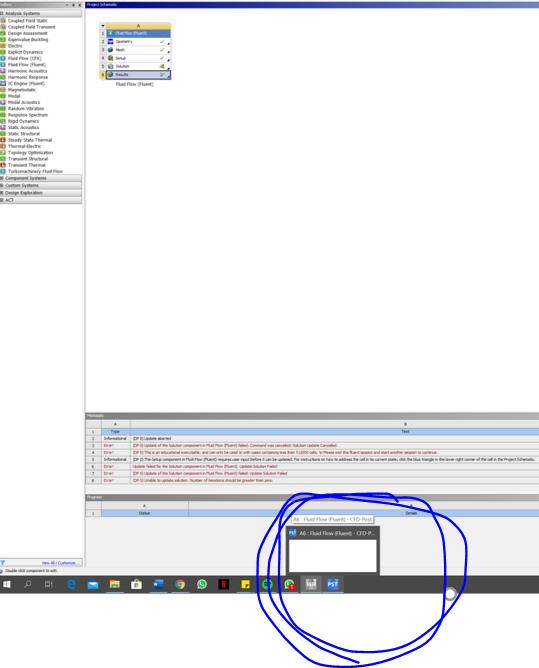Open Google Chrome from taskbar
The image size is (539, 668).
[180, 584]
